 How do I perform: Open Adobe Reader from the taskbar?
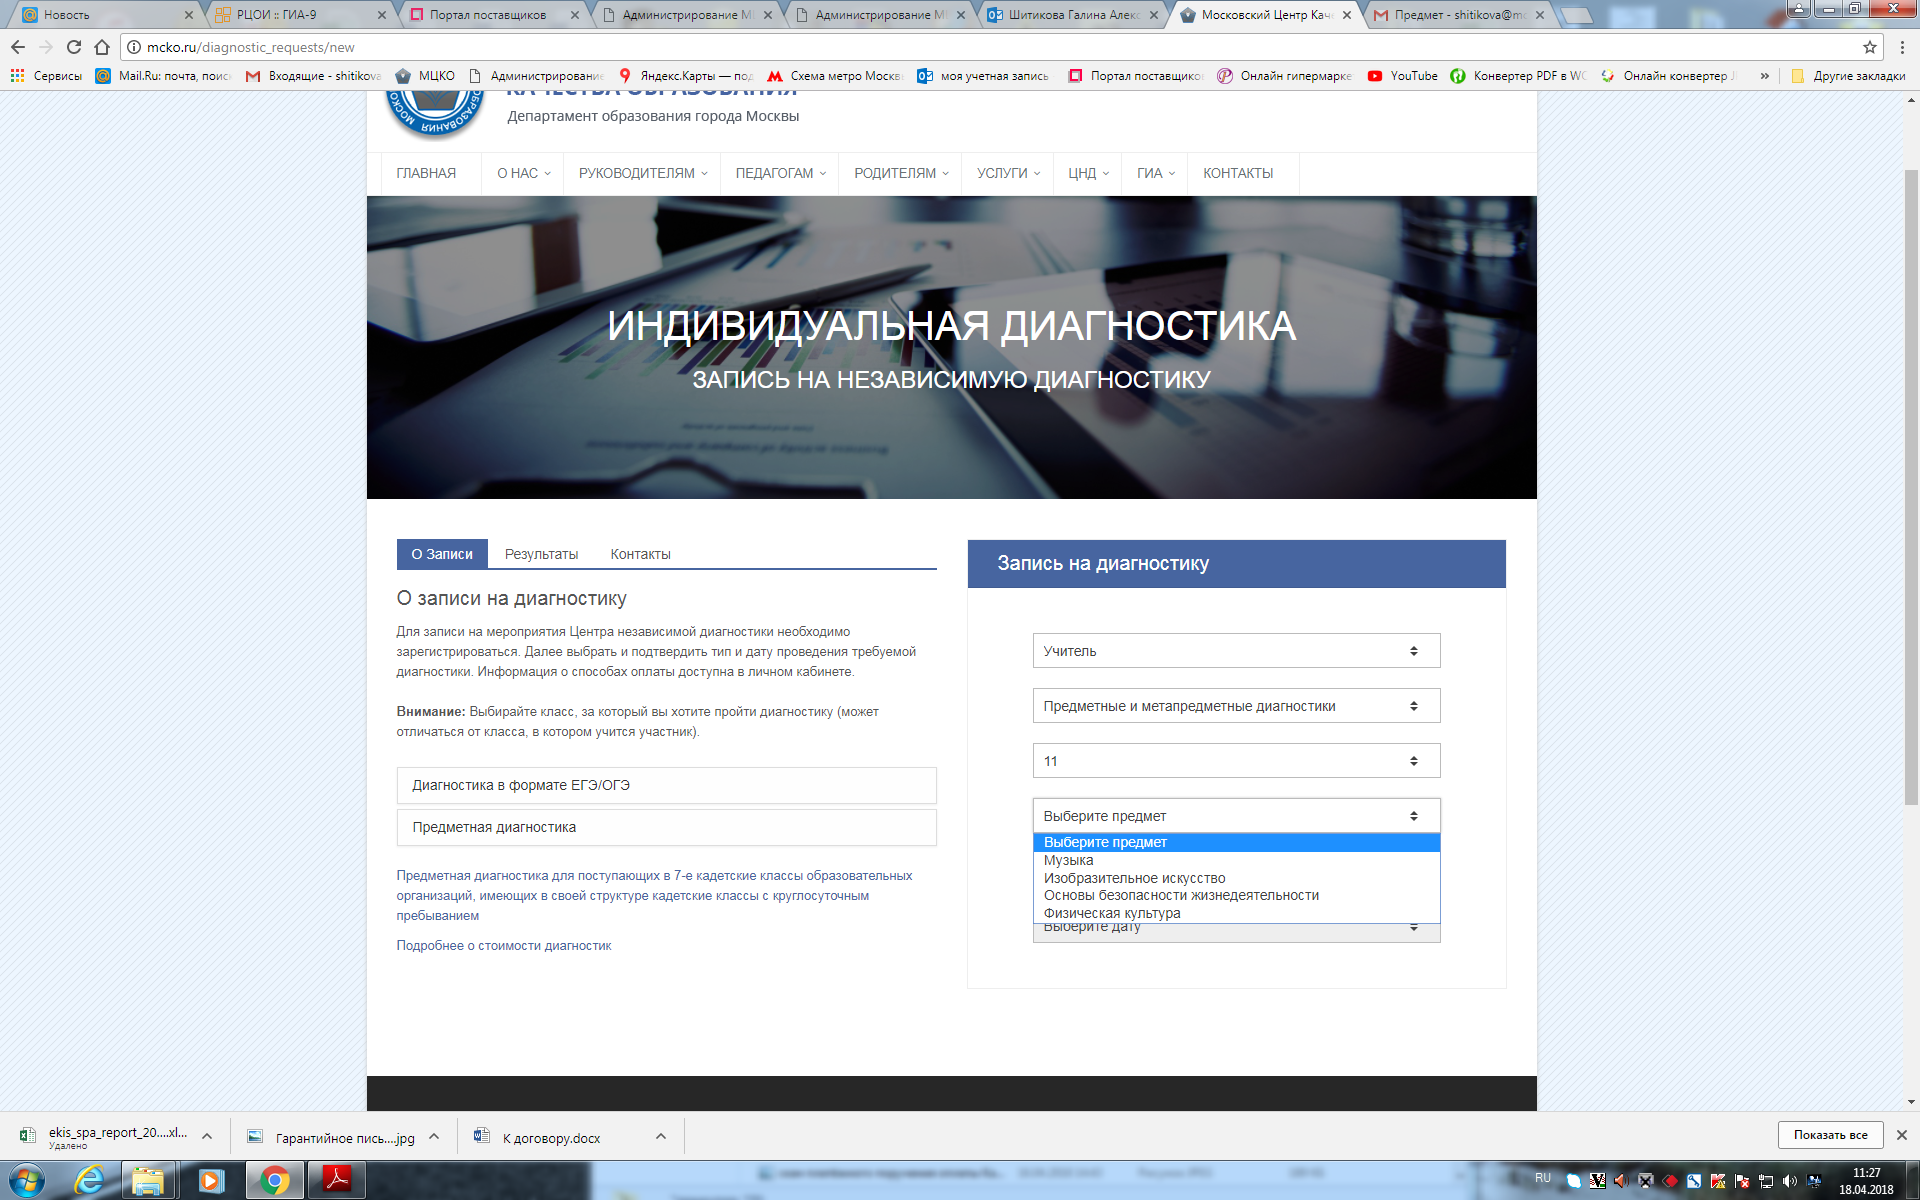coord(336,1181)
